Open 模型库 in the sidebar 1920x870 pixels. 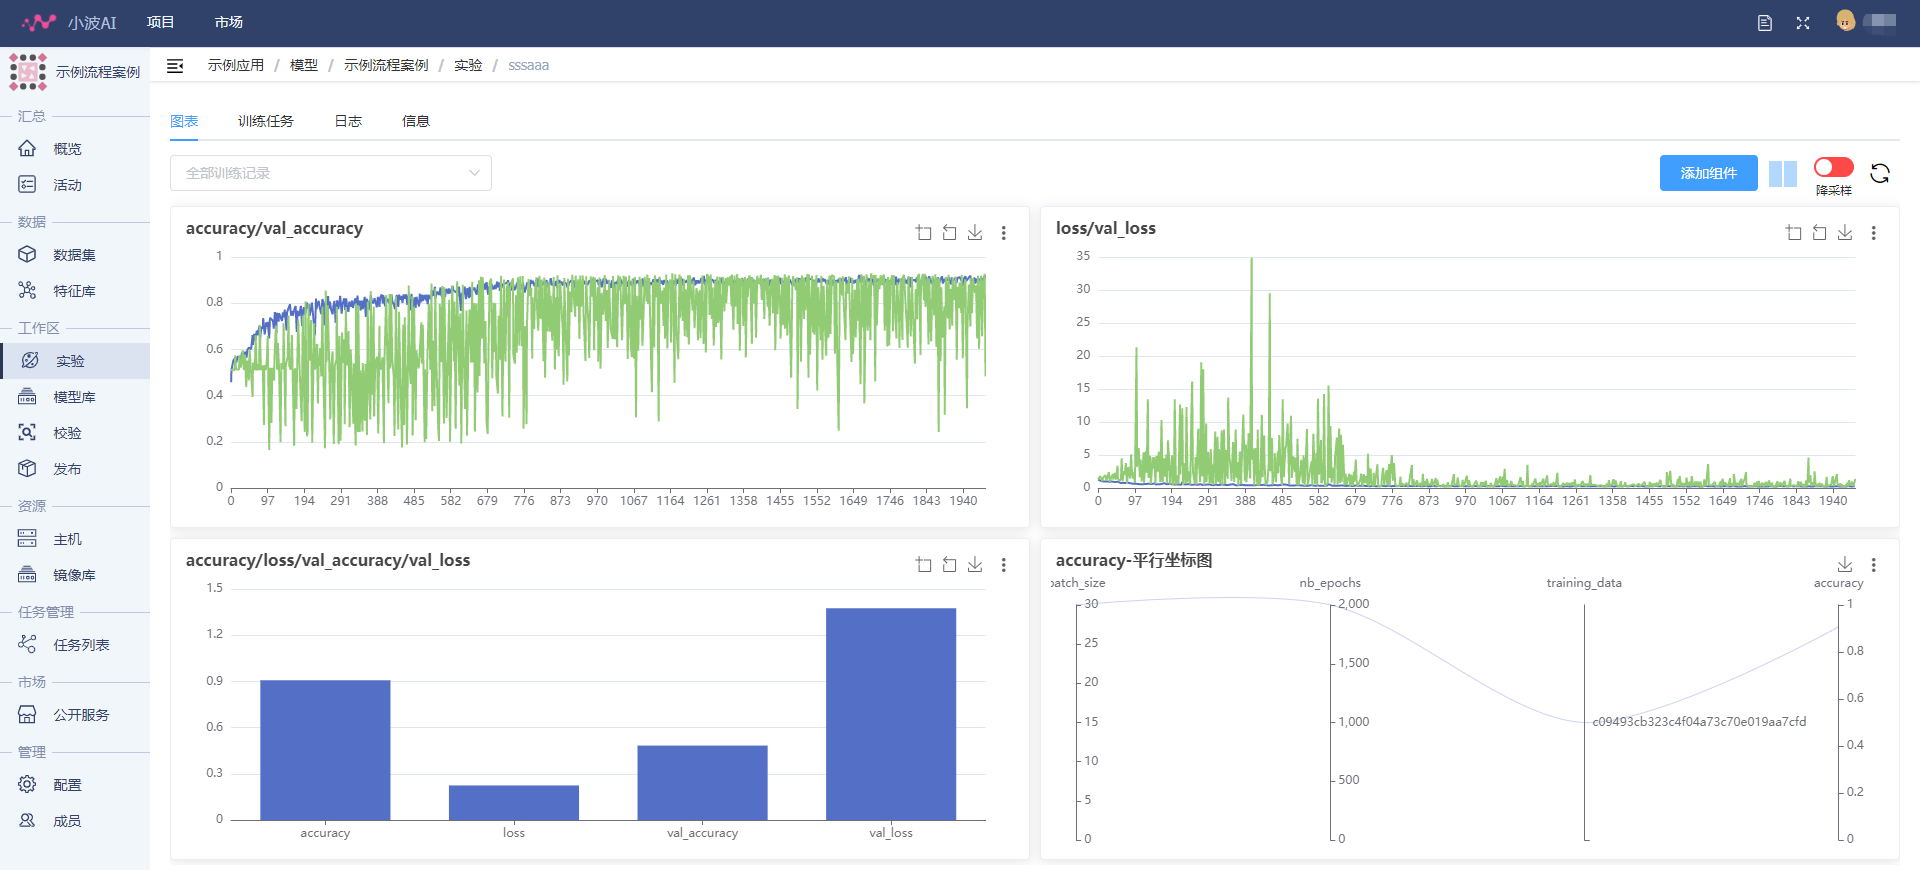pyautogui.click(x=75, y=397)
